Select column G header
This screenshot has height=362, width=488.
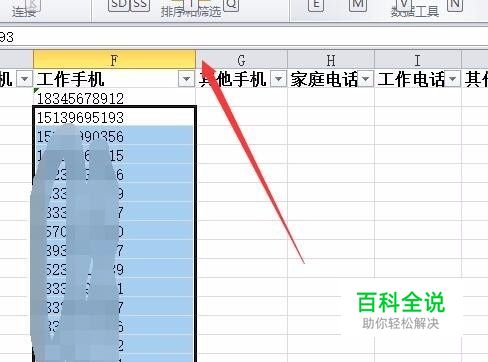tap(242, 60)
